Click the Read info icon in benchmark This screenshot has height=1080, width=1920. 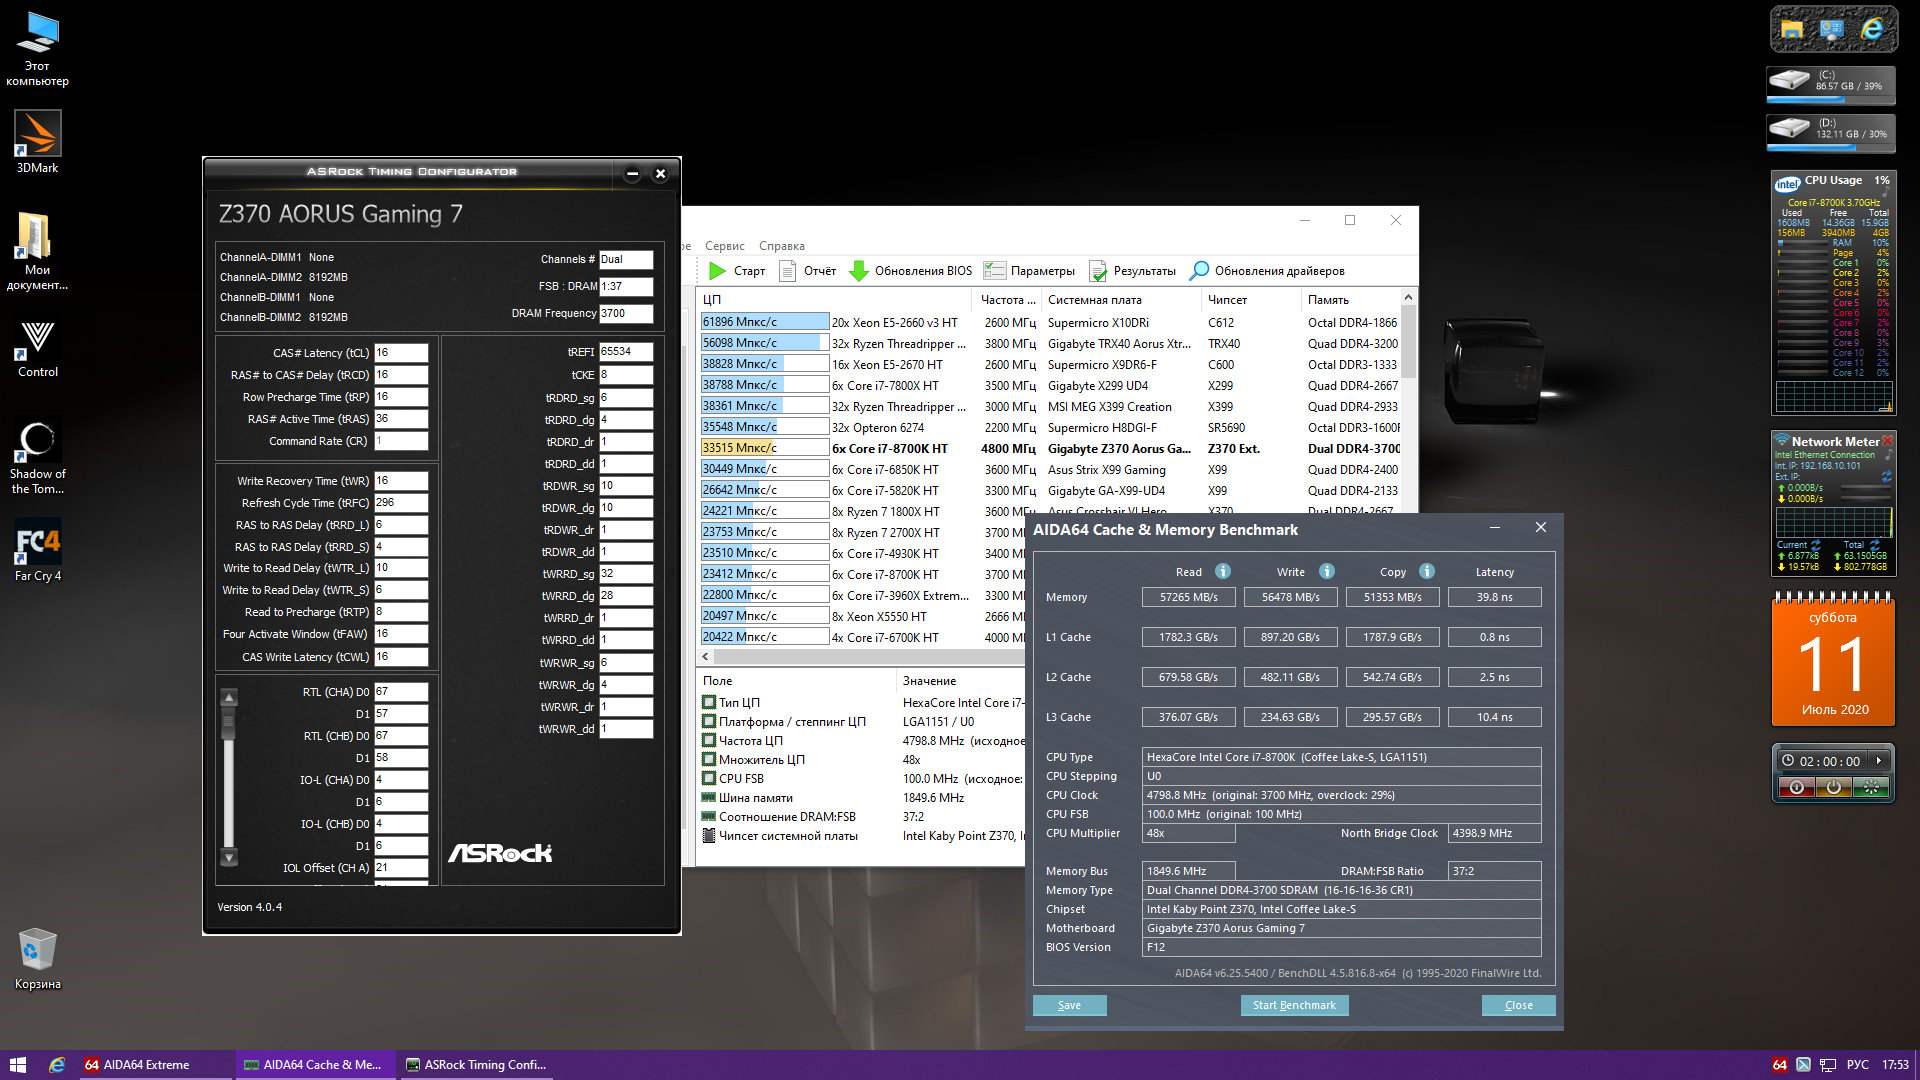point(1222,571)
